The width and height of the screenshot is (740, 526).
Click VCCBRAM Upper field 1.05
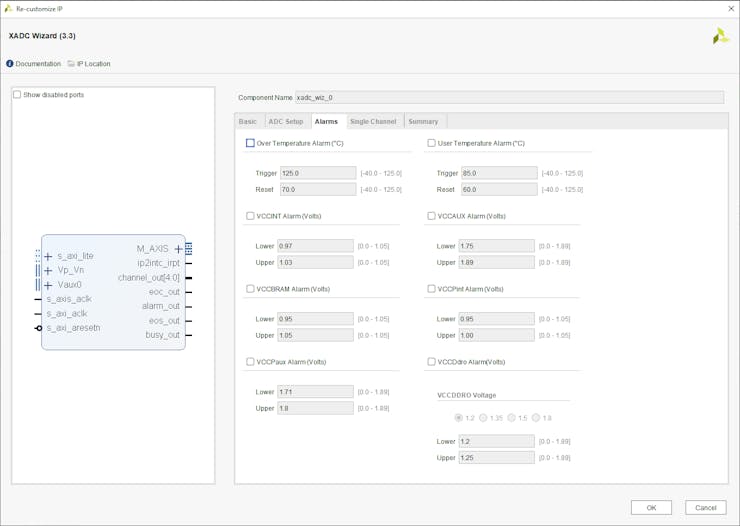pyautogui.click(x=315, y=335)
